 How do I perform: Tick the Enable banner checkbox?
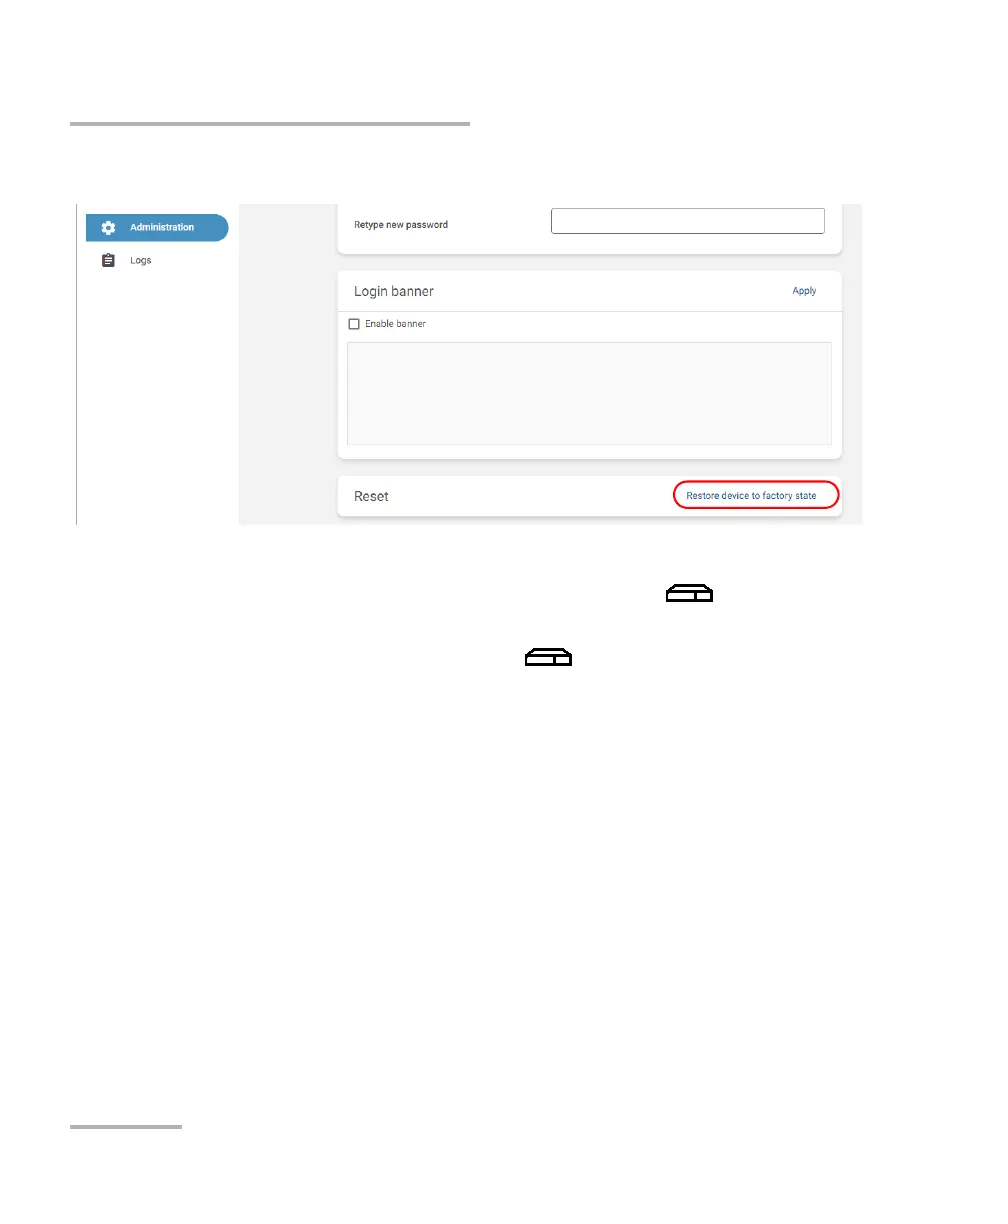(354, 324)
